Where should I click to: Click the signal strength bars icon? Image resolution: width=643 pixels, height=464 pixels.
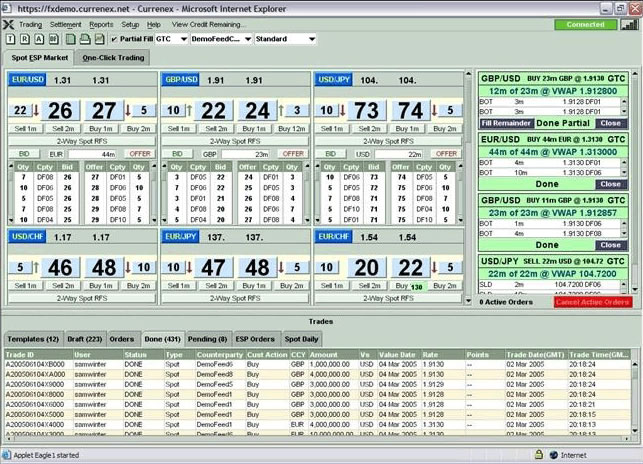click(629, 25)
